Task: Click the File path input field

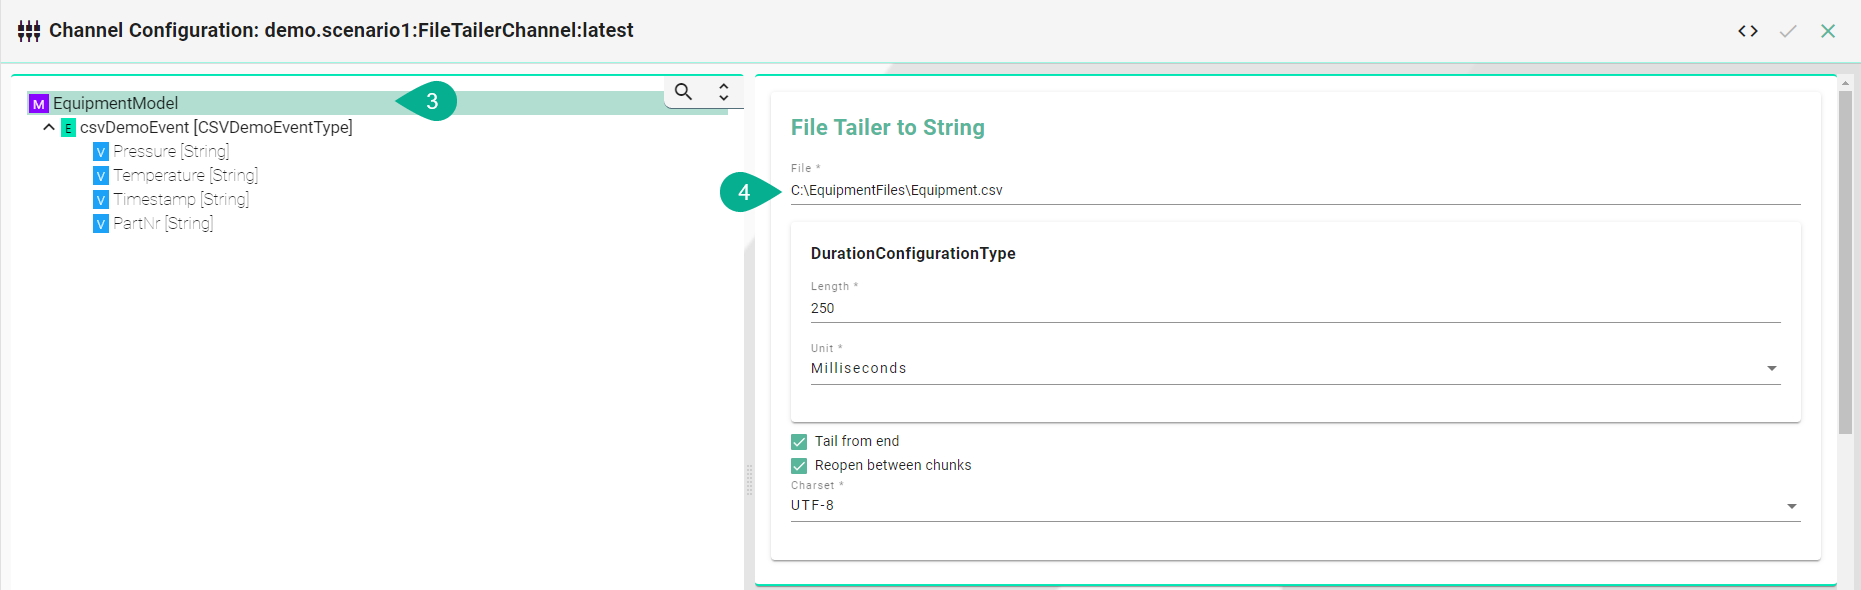Action: tap(1294, 190)
